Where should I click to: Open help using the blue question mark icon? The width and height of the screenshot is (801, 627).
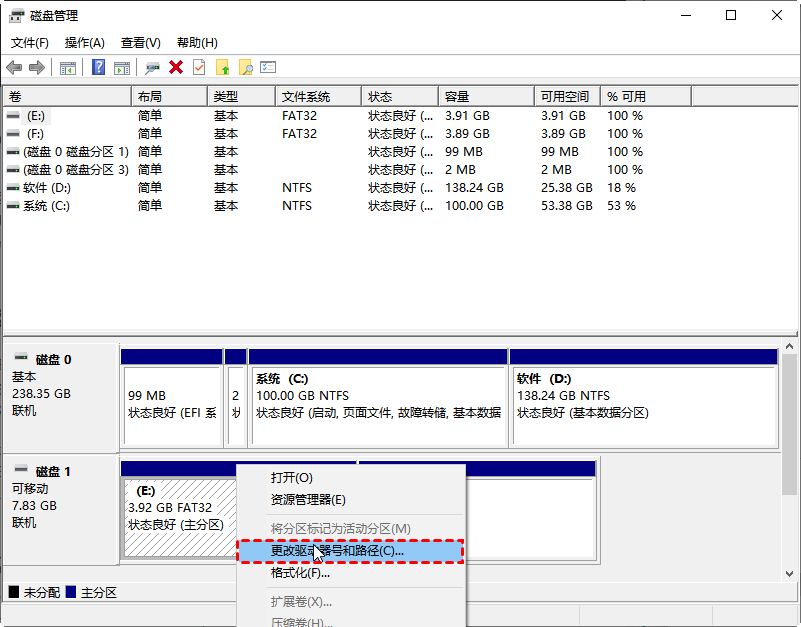[97, 67]
